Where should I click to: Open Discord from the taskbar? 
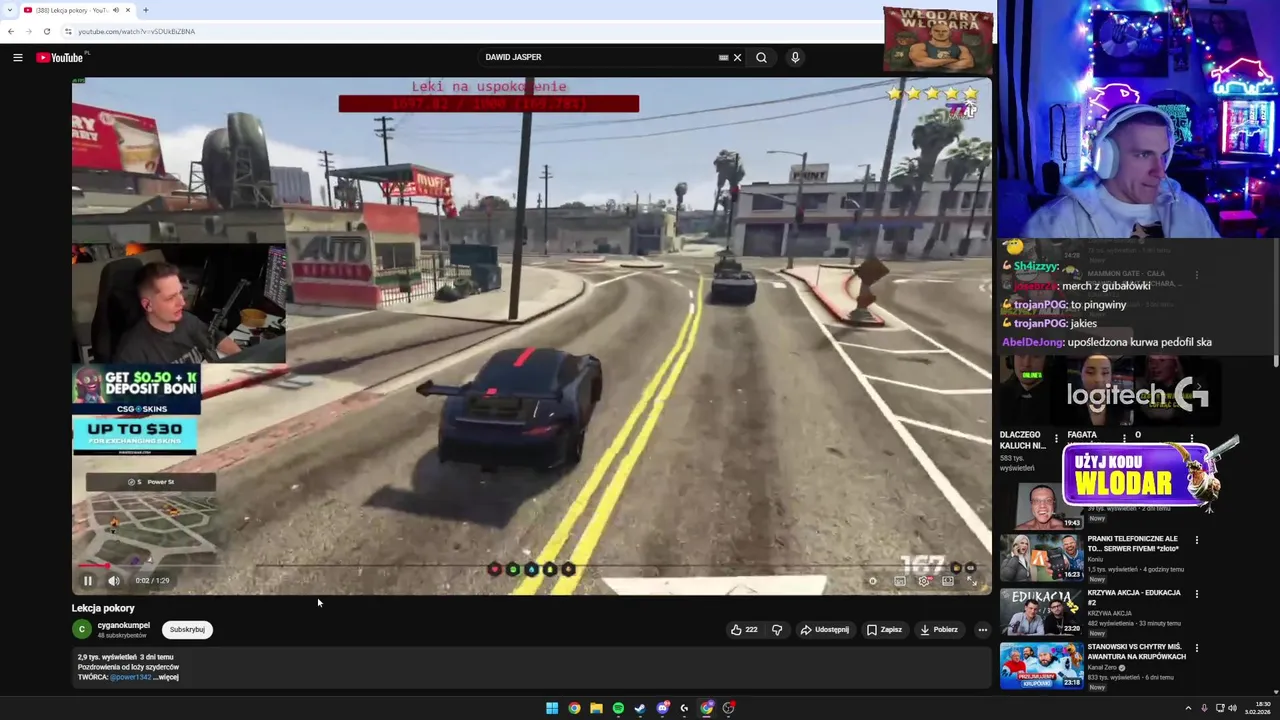[x=662, y=708]
